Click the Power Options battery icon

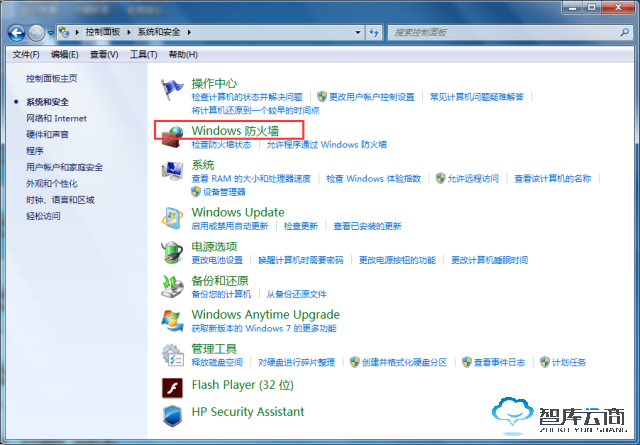click(x=172, y=252)
